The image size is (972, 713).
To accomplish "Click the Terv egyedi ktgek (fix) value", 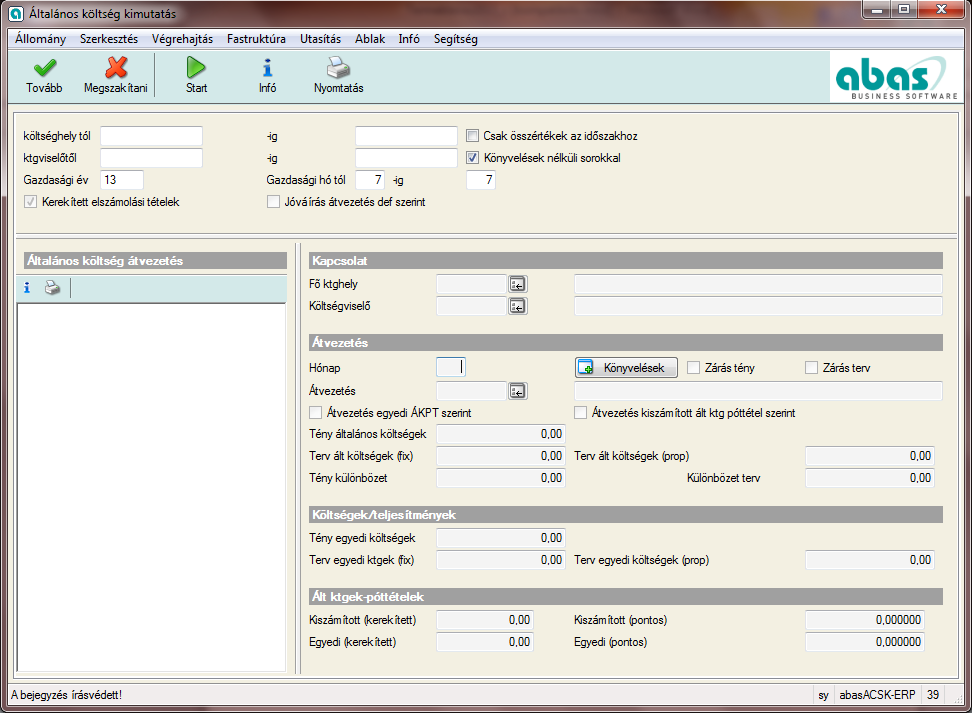I will 501,560.
